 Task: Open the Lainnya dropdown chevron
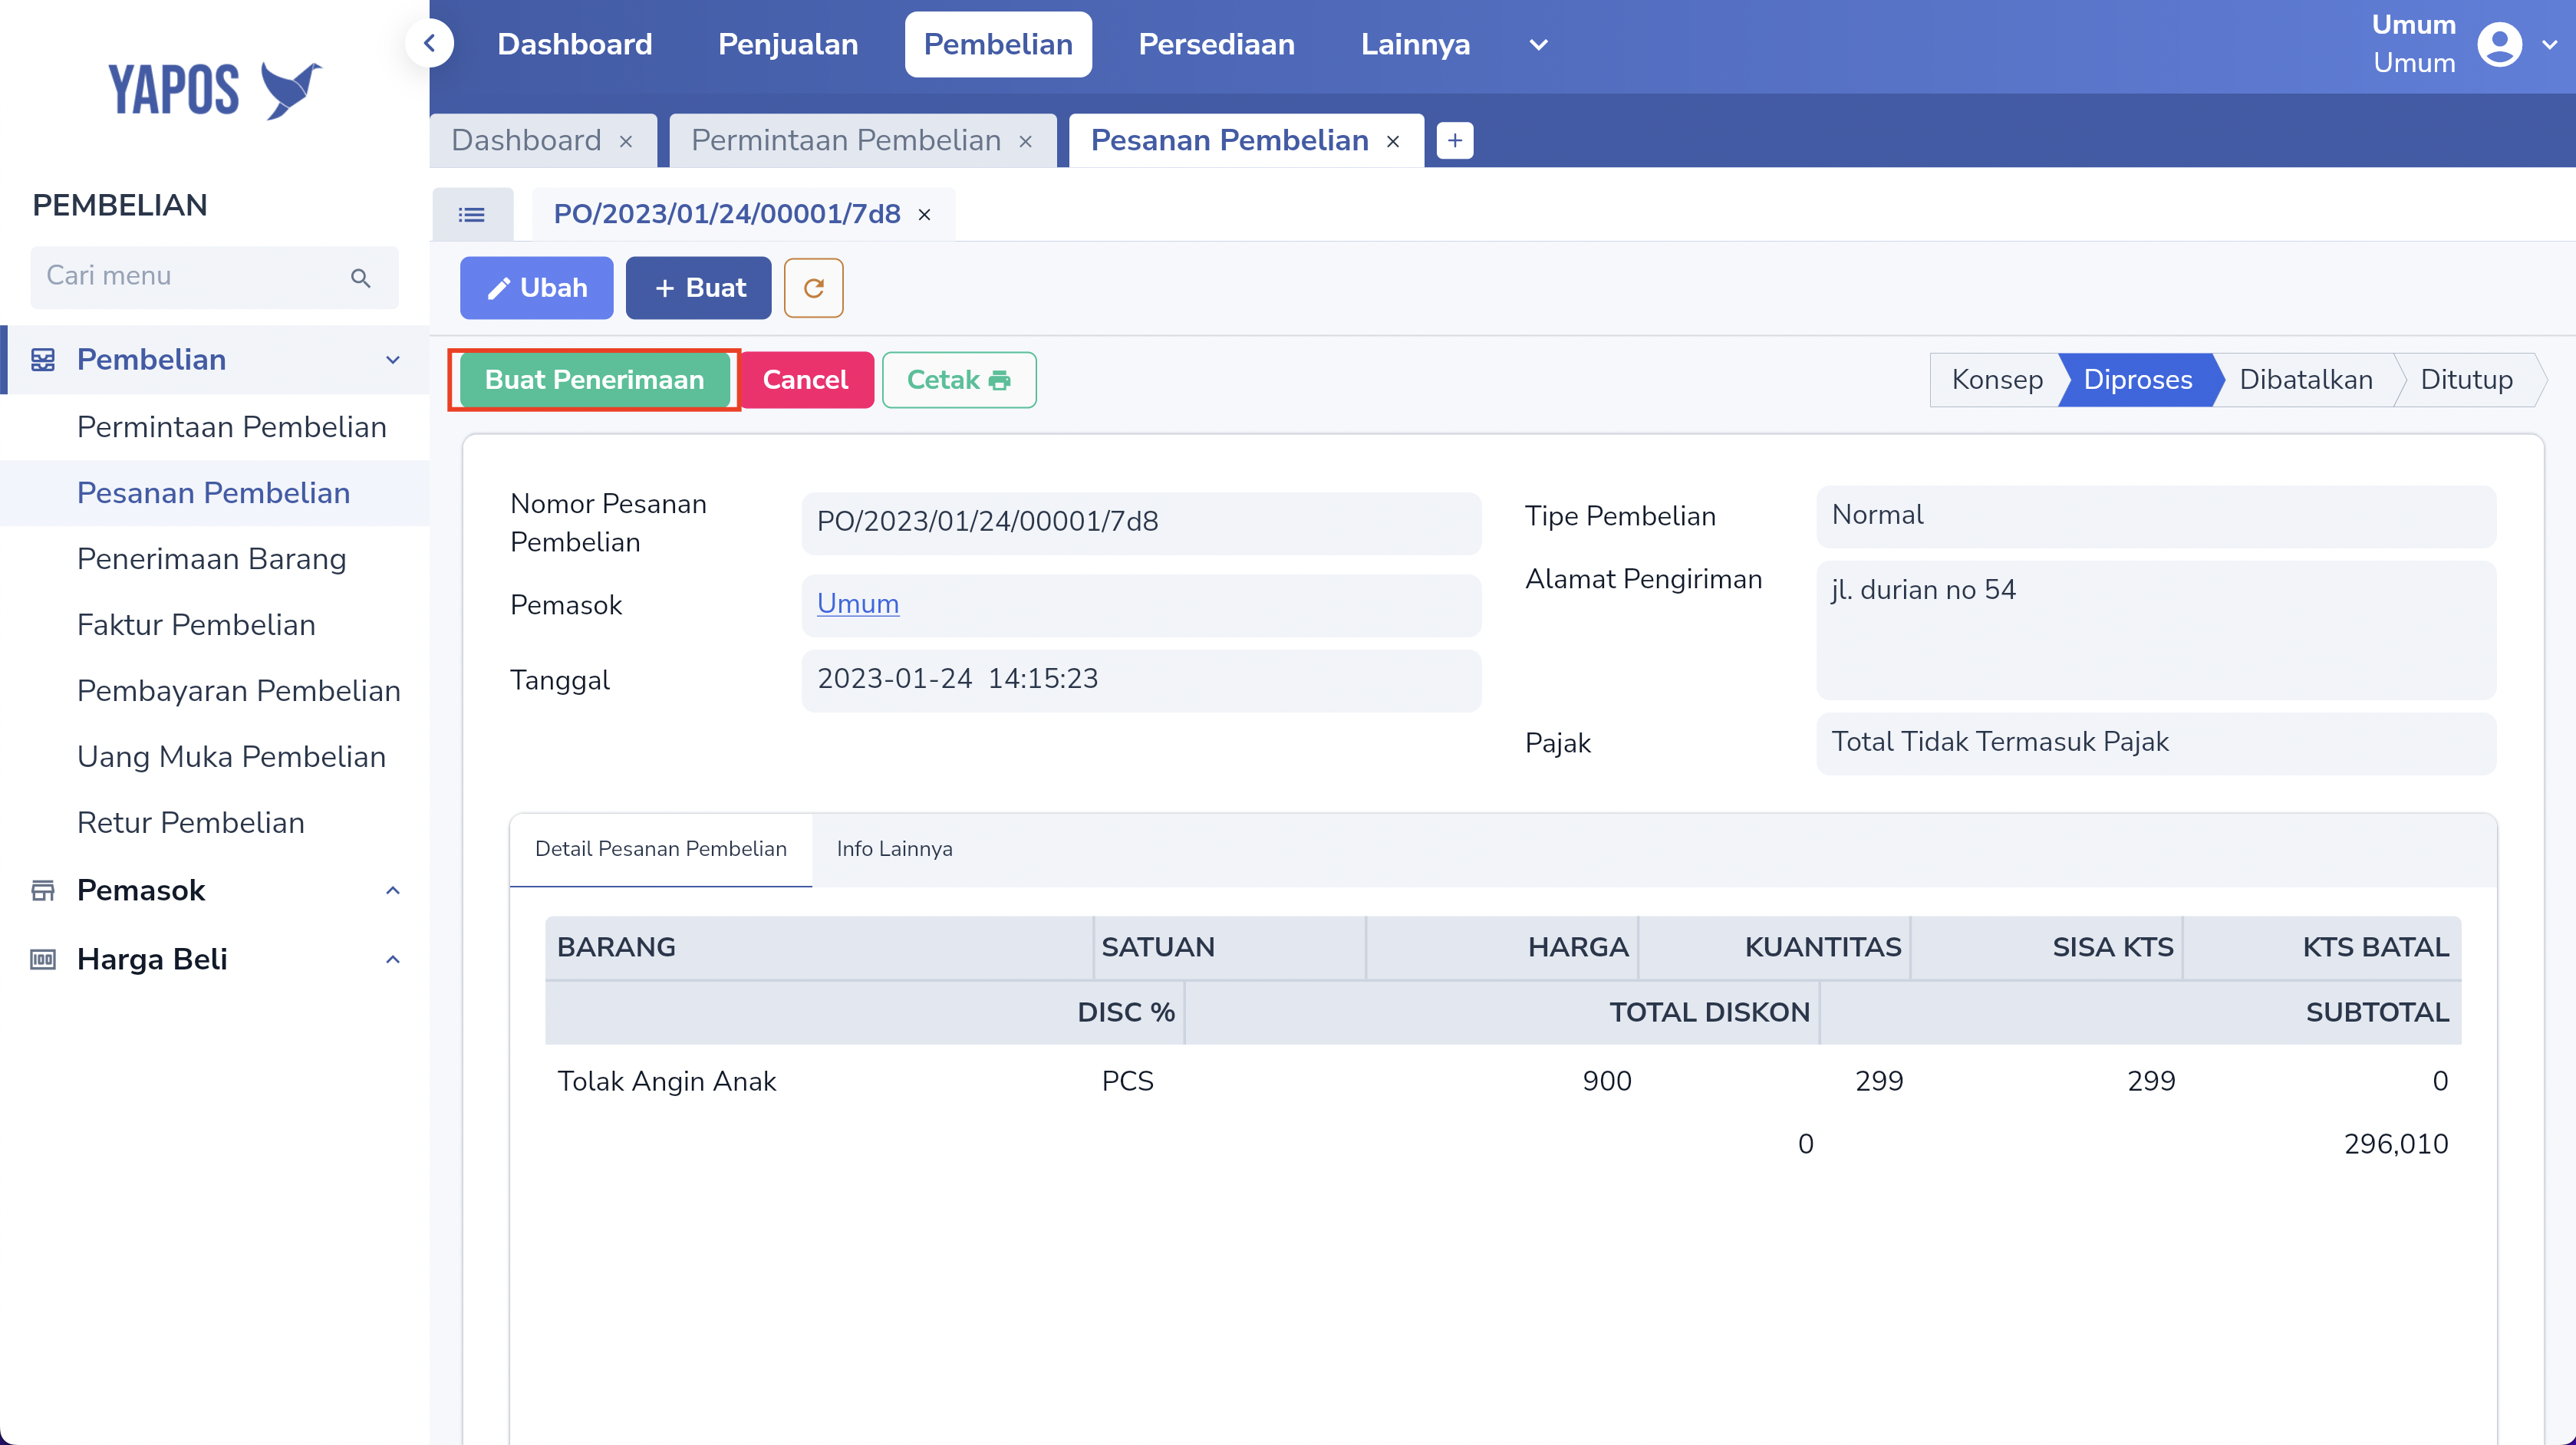coord(1538,44)
